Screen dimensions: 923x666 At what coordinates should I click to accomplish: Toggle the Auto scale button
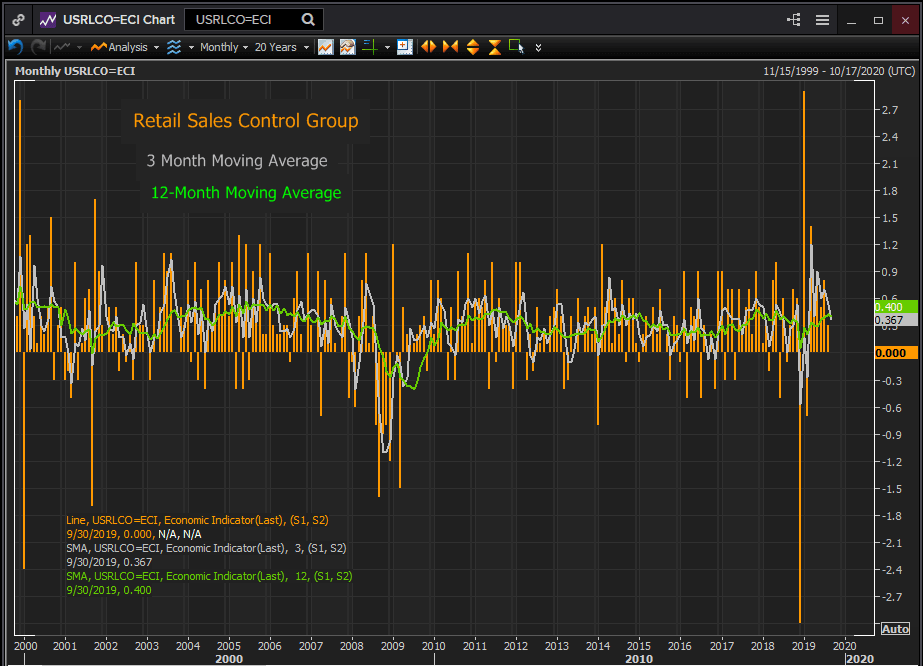894,629
